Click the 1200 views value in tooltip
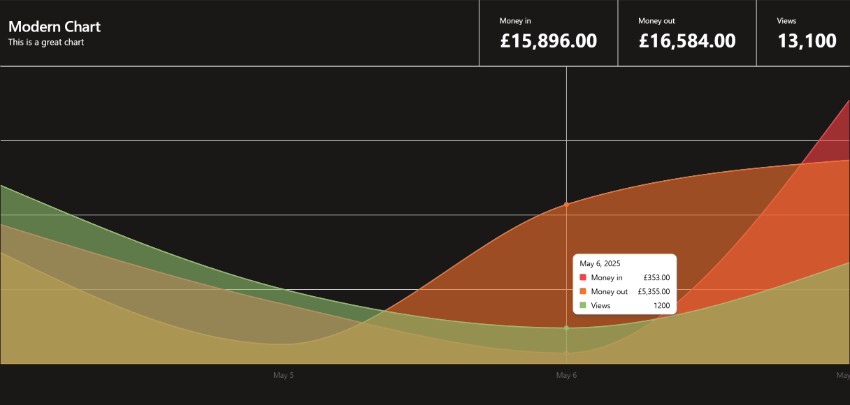The image size is (850, 405). tap(661, 306)
